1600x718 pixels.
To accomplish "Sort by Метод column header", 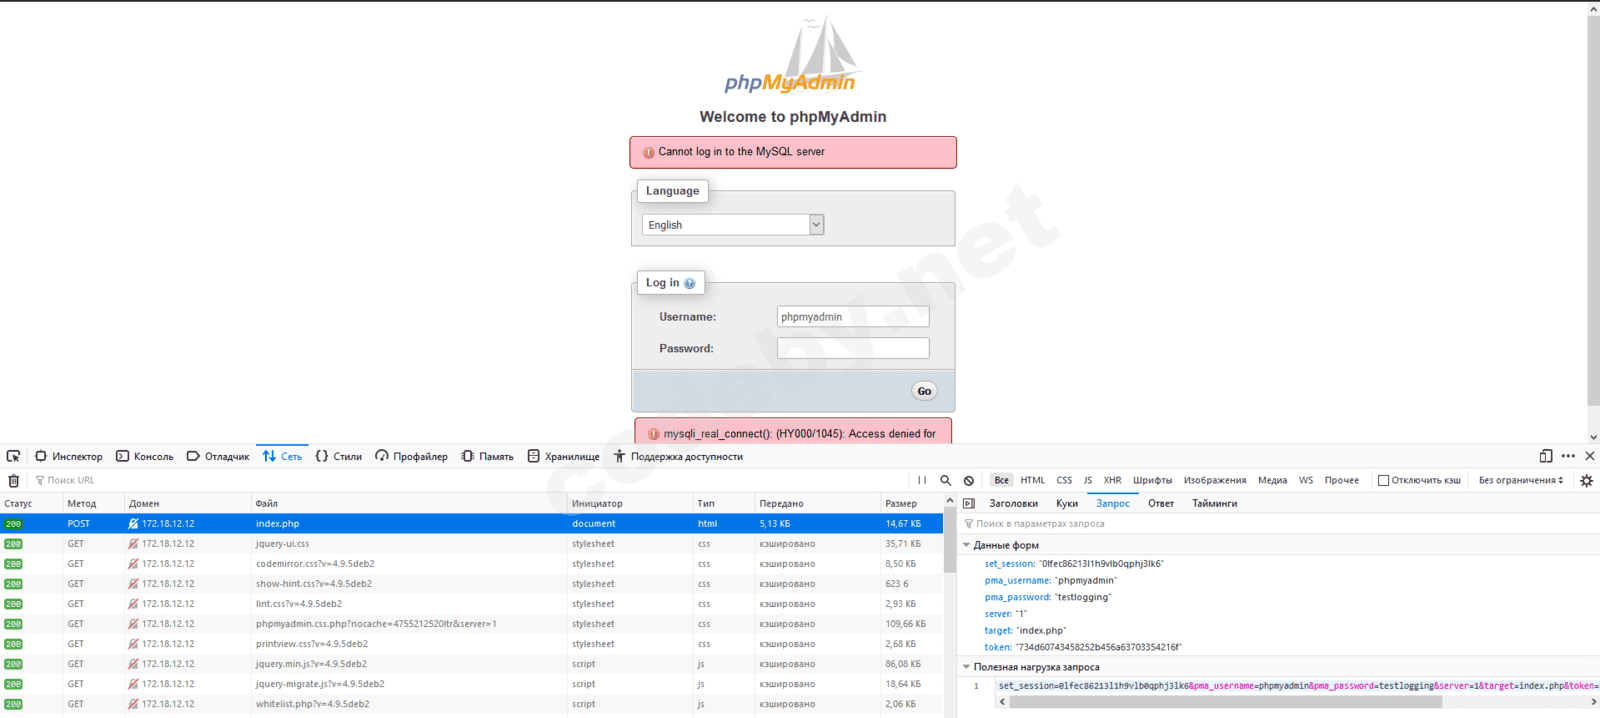I will 93,503.
